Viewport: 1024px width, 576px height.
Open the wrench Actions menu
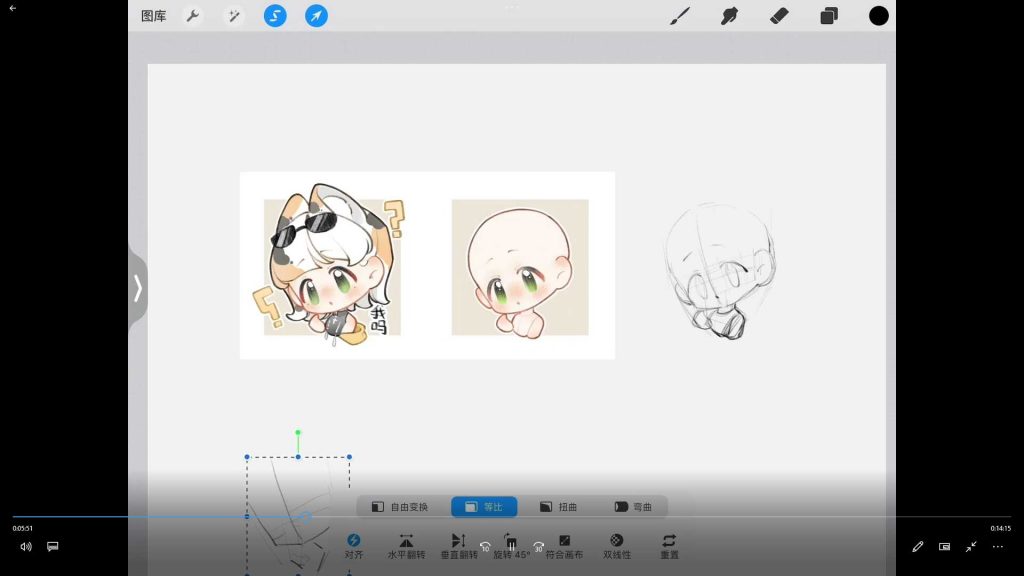coord(193,16)
